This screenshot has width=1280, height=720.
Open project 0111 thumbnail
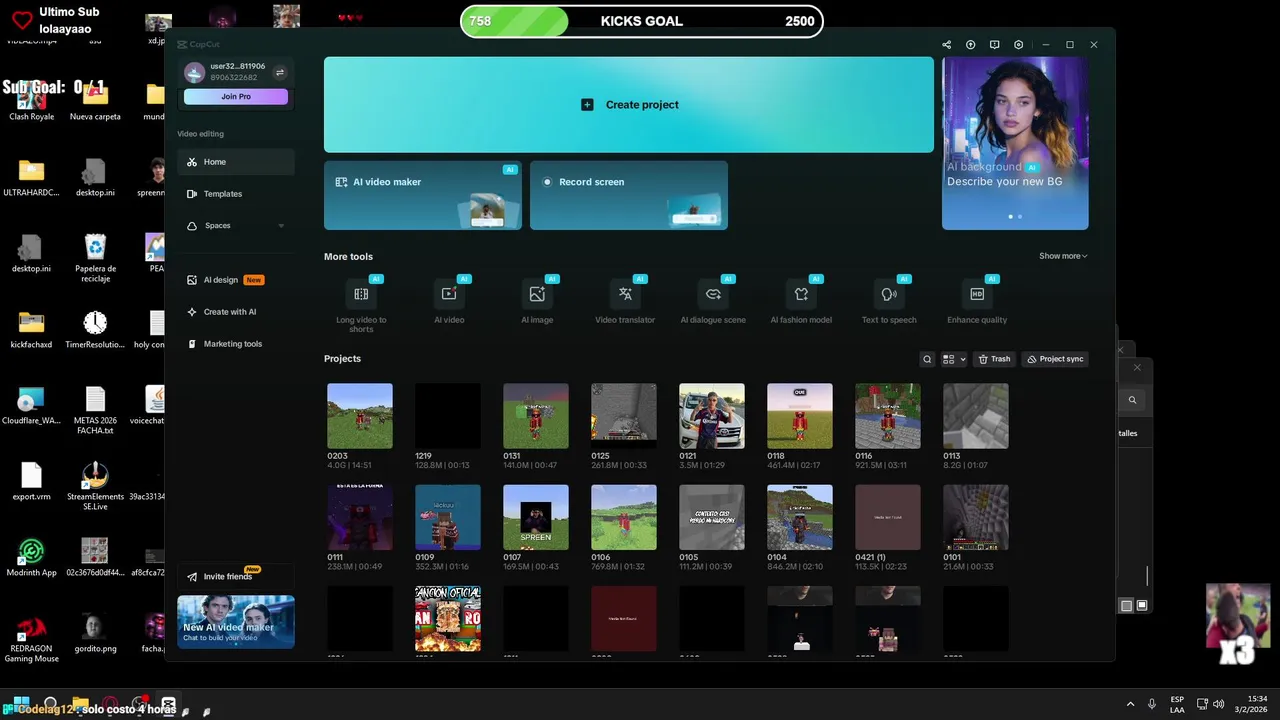(x=360, y=517)
